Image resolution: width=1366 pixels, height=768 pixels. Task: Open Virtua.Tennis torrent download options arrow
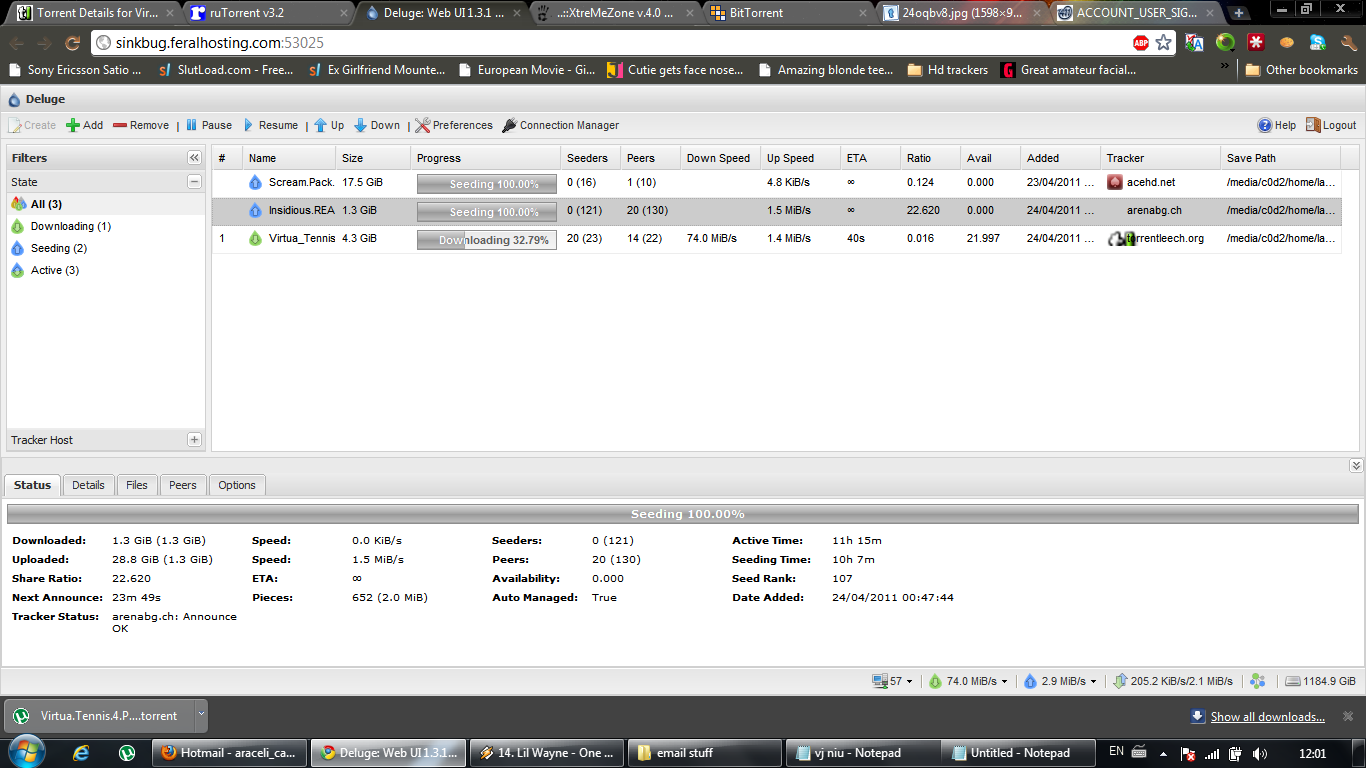[201, 715]
